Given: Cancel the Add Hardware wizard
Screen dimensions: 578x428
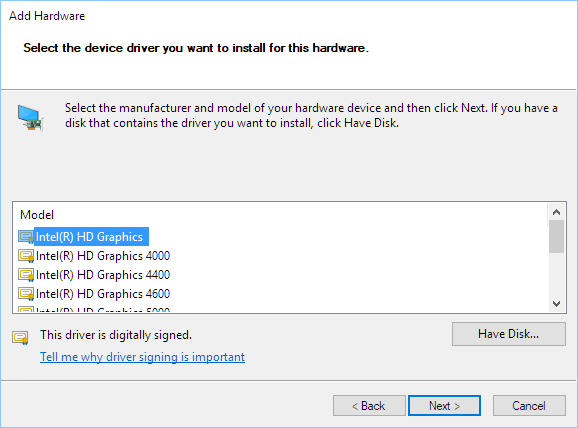Looking at the screenshot, I should click(x=529, y=406).
